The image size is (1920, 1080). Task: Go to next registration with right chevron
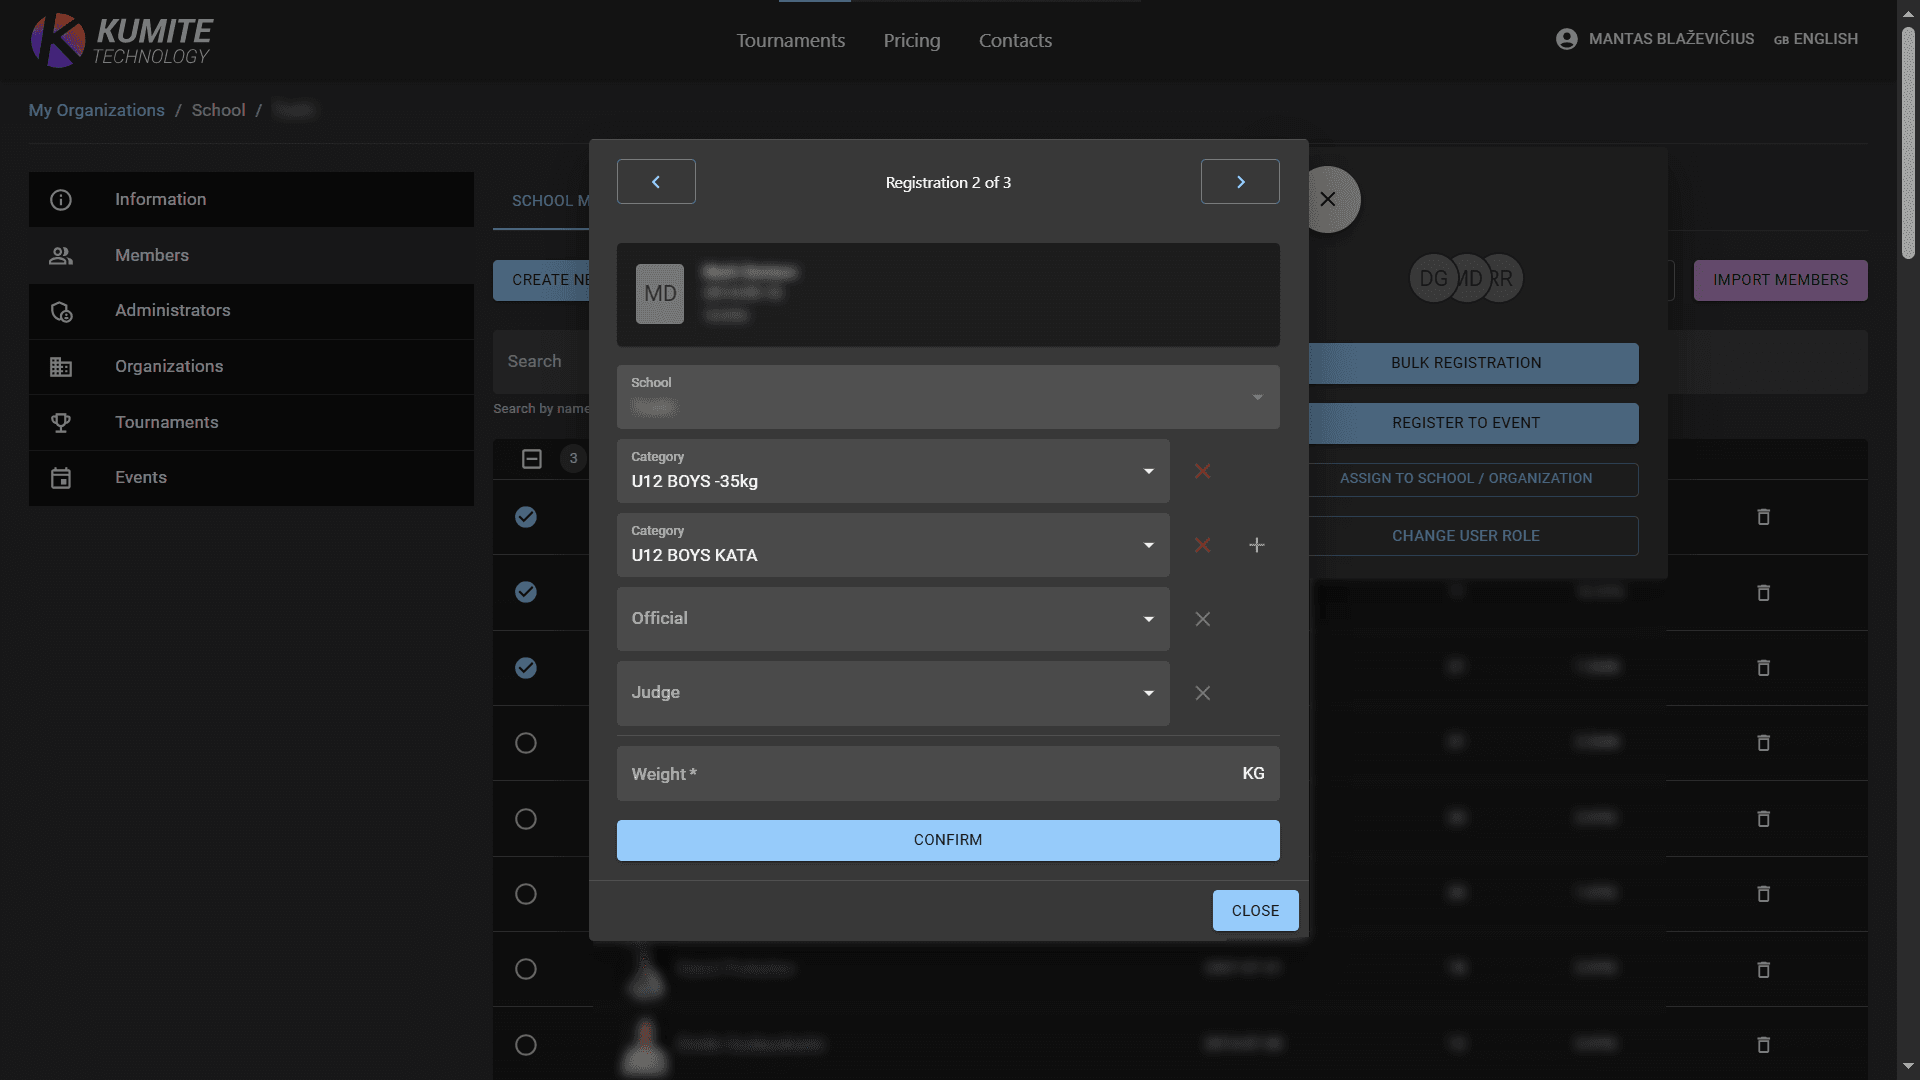point(1240,182)
